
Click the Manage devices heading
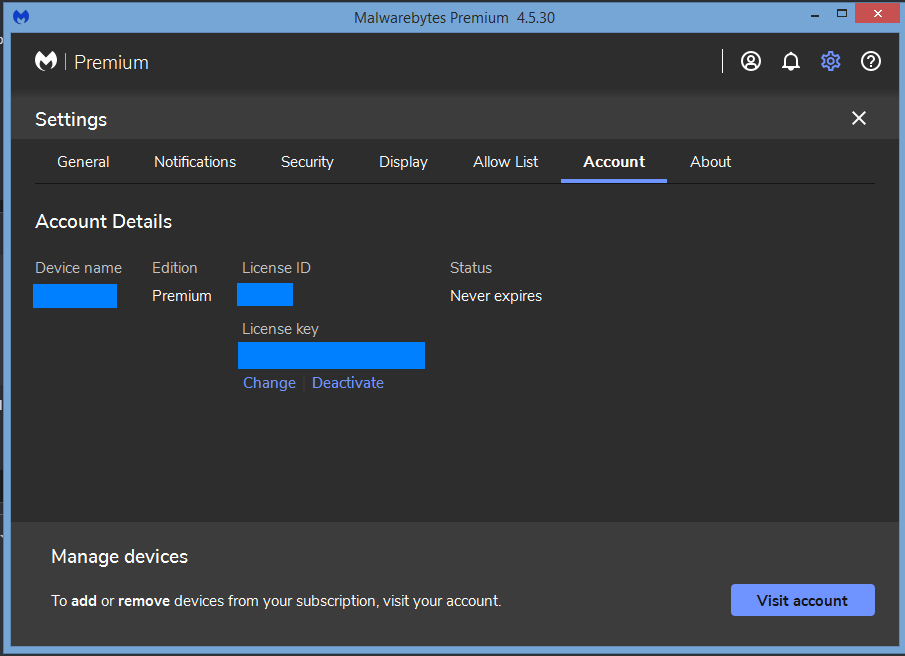(x=119, y=557)
